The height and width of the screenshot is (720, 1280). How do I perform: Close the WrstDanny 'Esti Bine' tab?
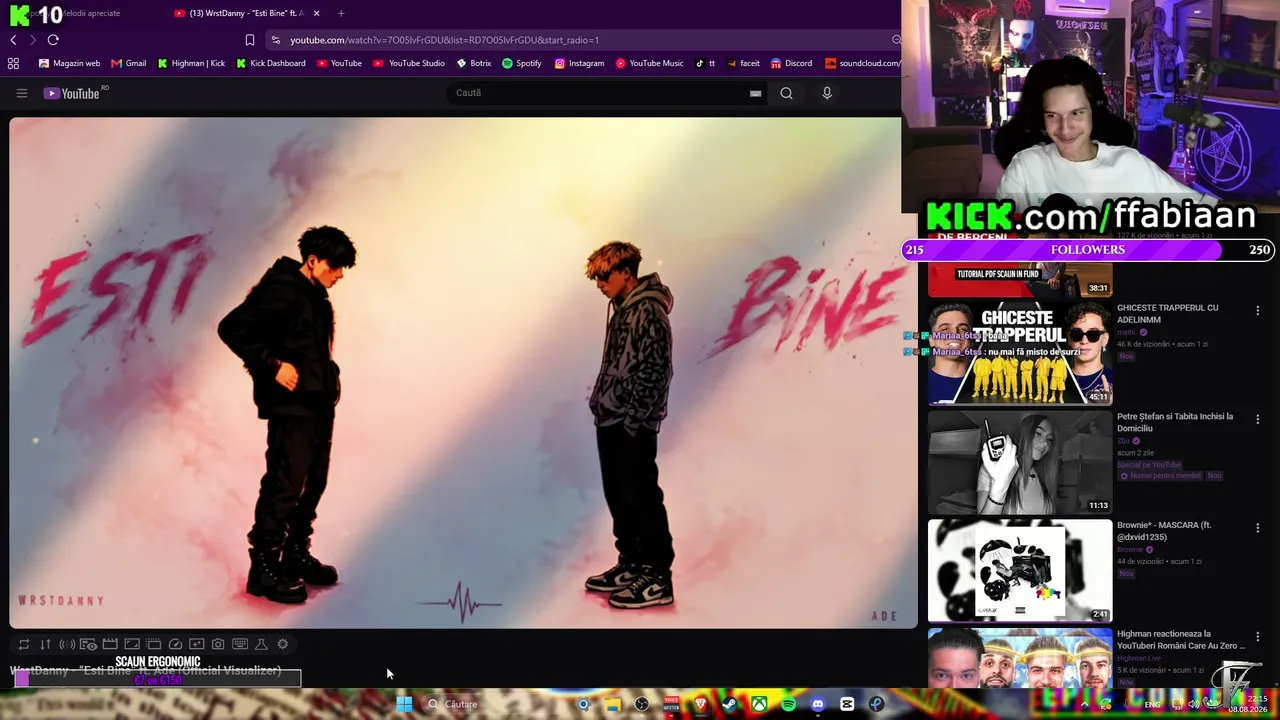click(x=317, y=13)
